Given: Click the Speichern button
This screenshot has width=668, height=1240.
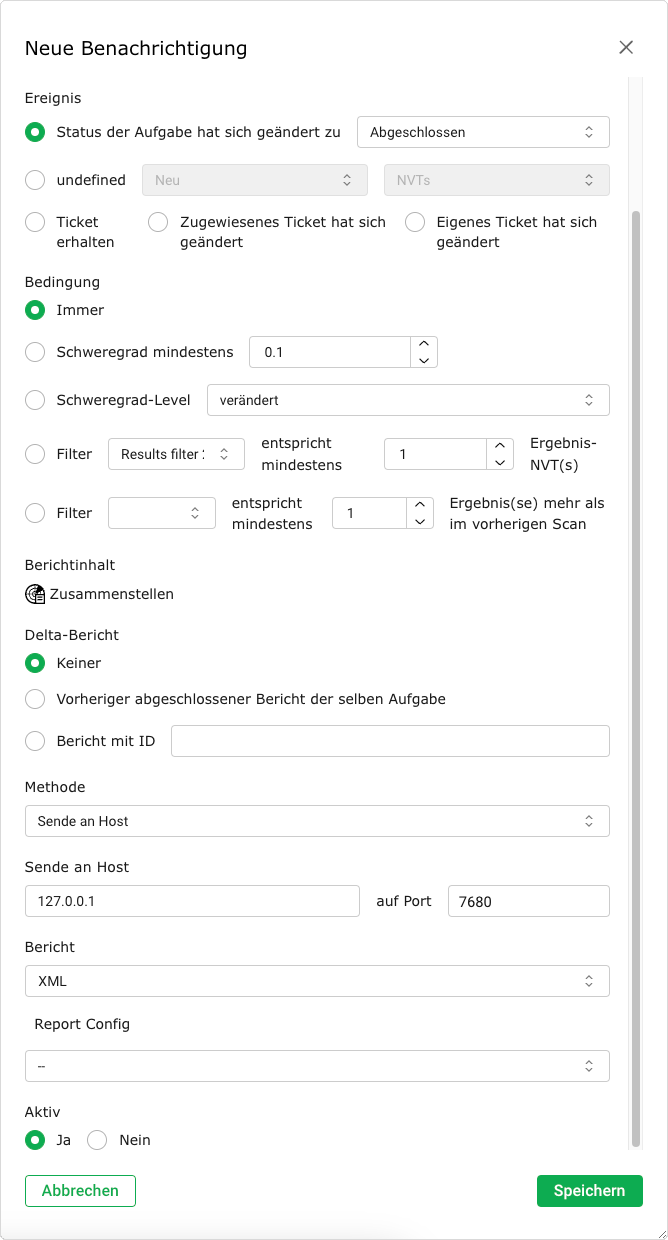Looking at the screenshot, I should [589, 1191].
